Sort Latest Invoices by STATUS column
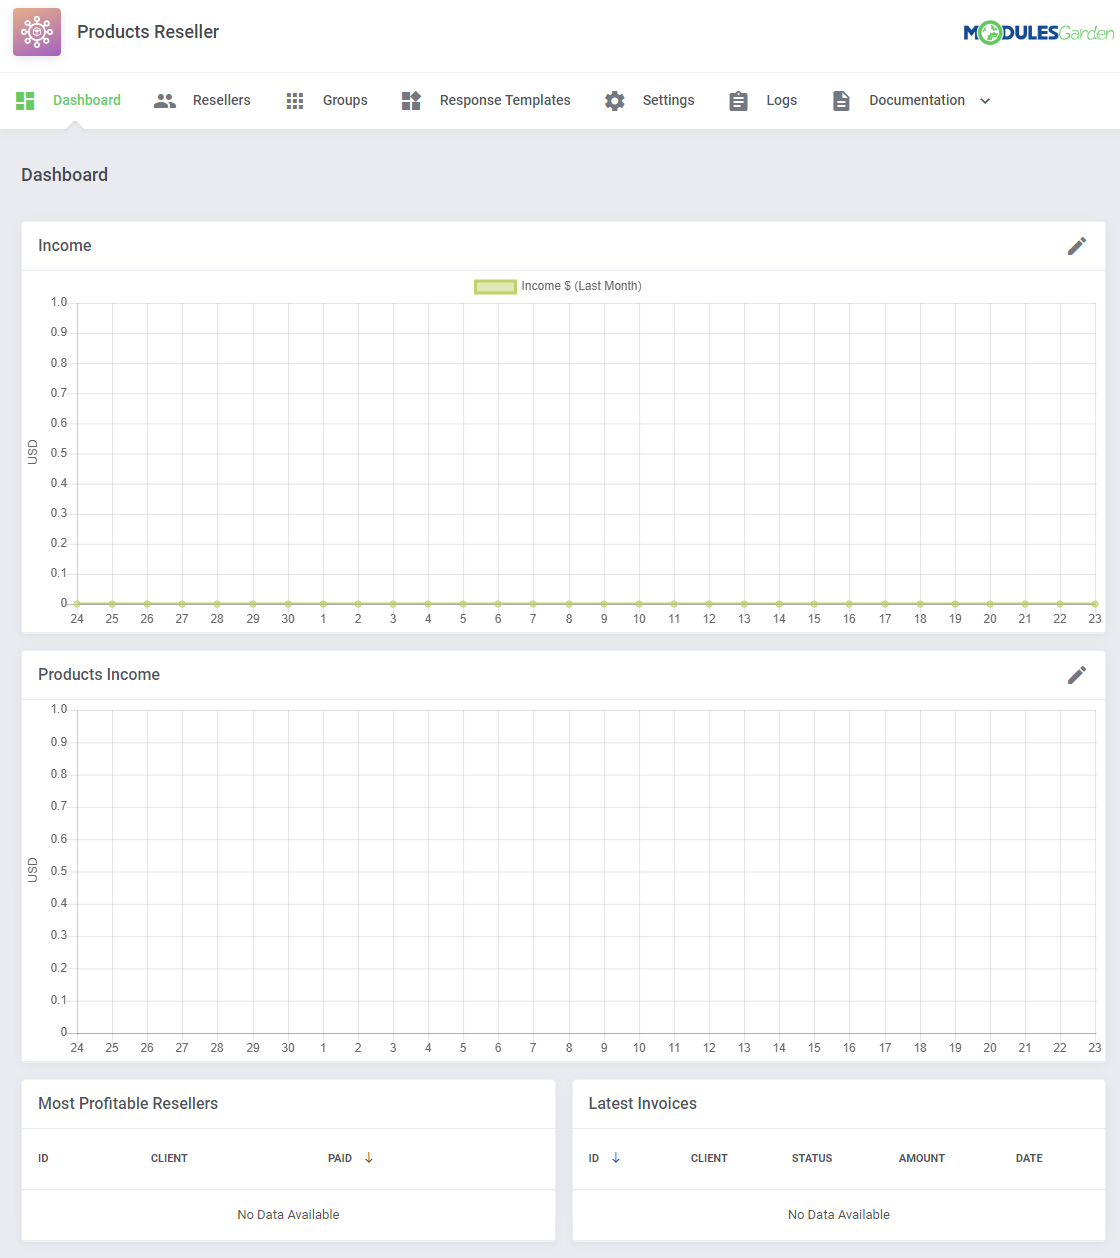This screenshot has height=1258, width=1120. 812,1158
